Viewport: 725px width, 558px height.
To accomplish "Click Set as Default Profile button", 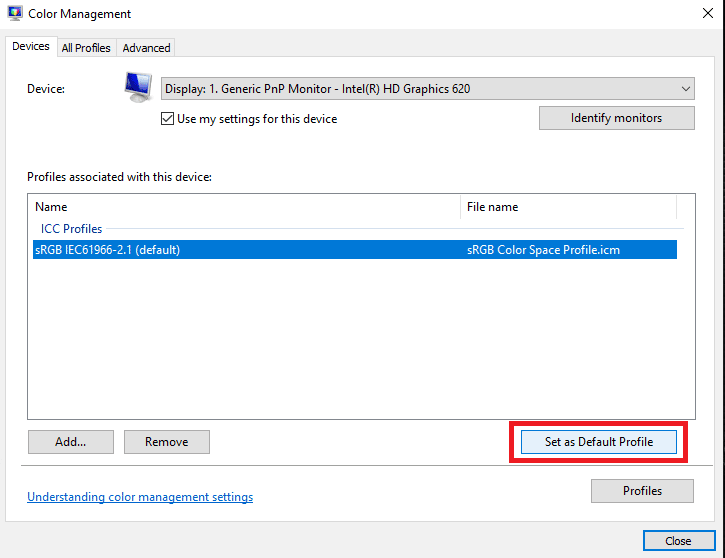I will 599,442.
